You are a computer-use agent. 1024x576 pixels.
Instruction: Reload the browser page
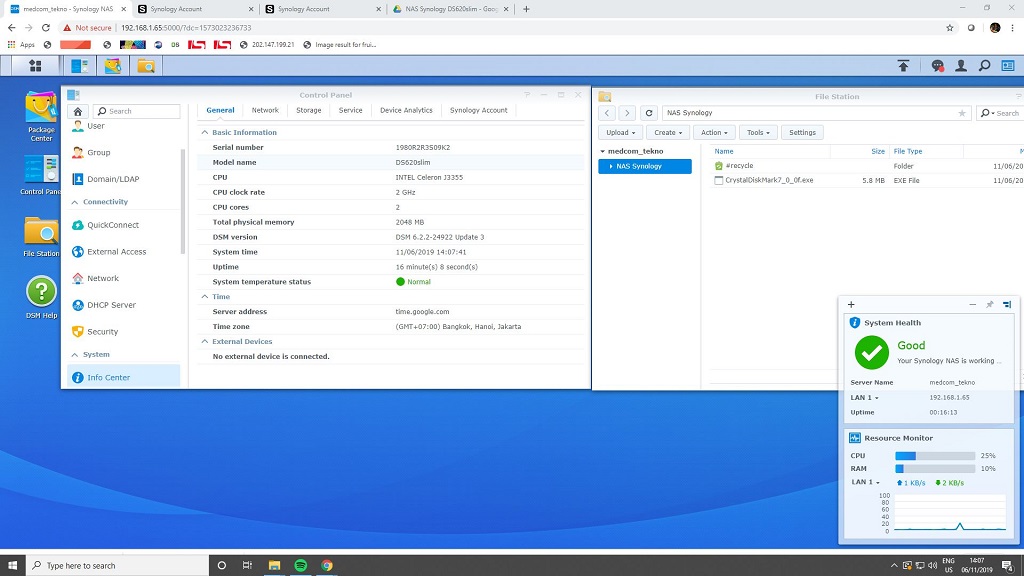(46, 27)
